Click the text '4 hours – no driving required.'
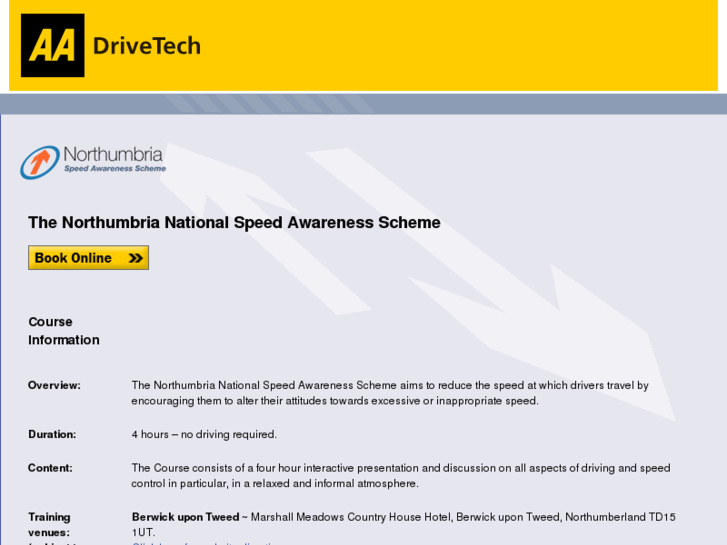Image resolution: width=727 pixels, height=545 pixels. pos(204,435)
